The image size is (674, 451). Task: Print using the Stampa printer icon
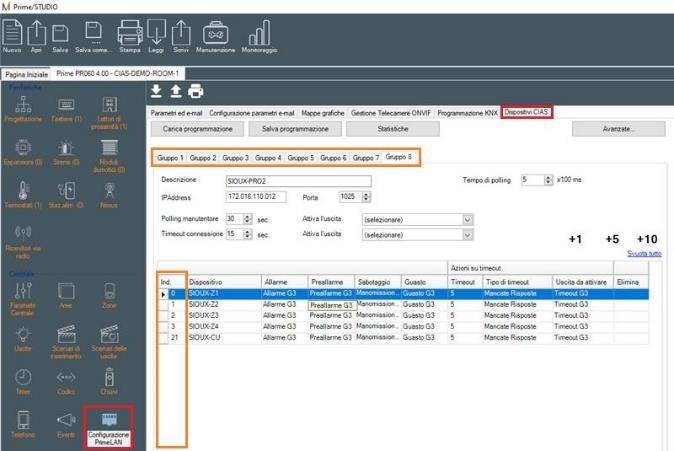tap(130, 33)
